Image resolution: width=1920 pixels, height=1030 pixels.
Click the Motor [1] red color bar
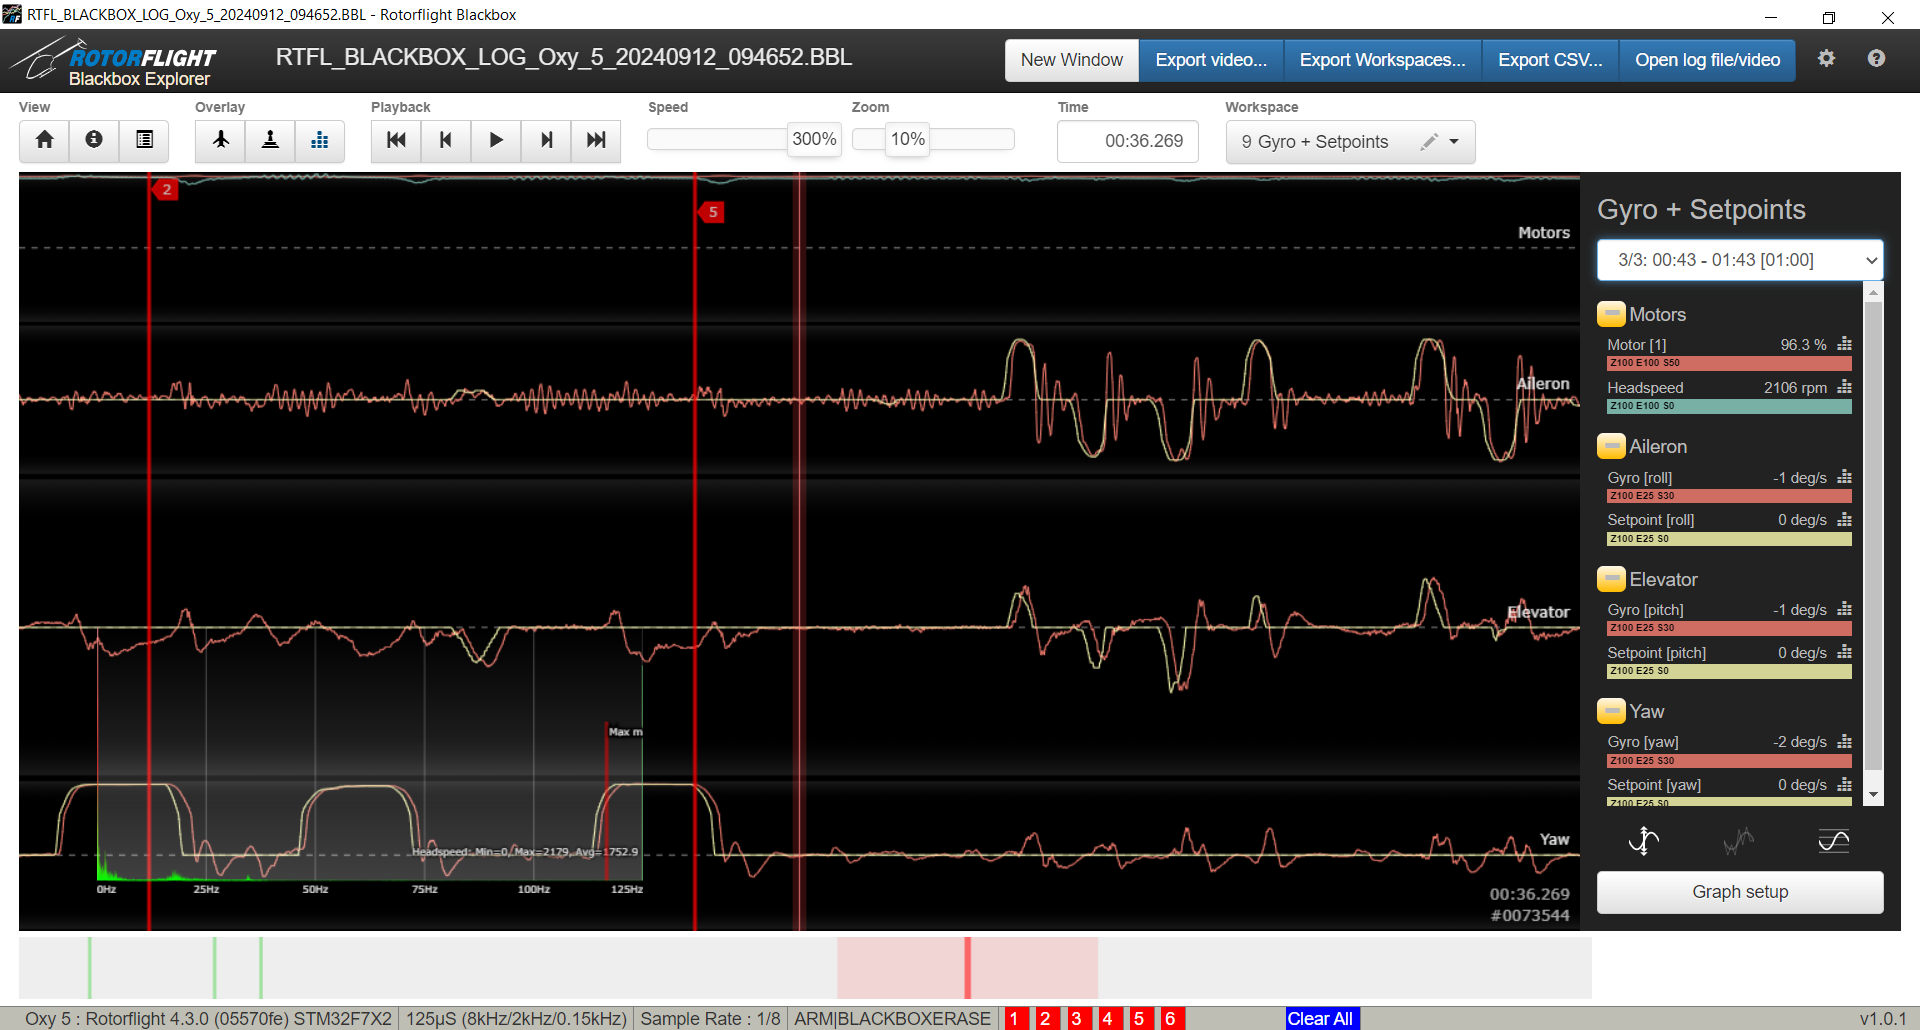click(1729, 363)
